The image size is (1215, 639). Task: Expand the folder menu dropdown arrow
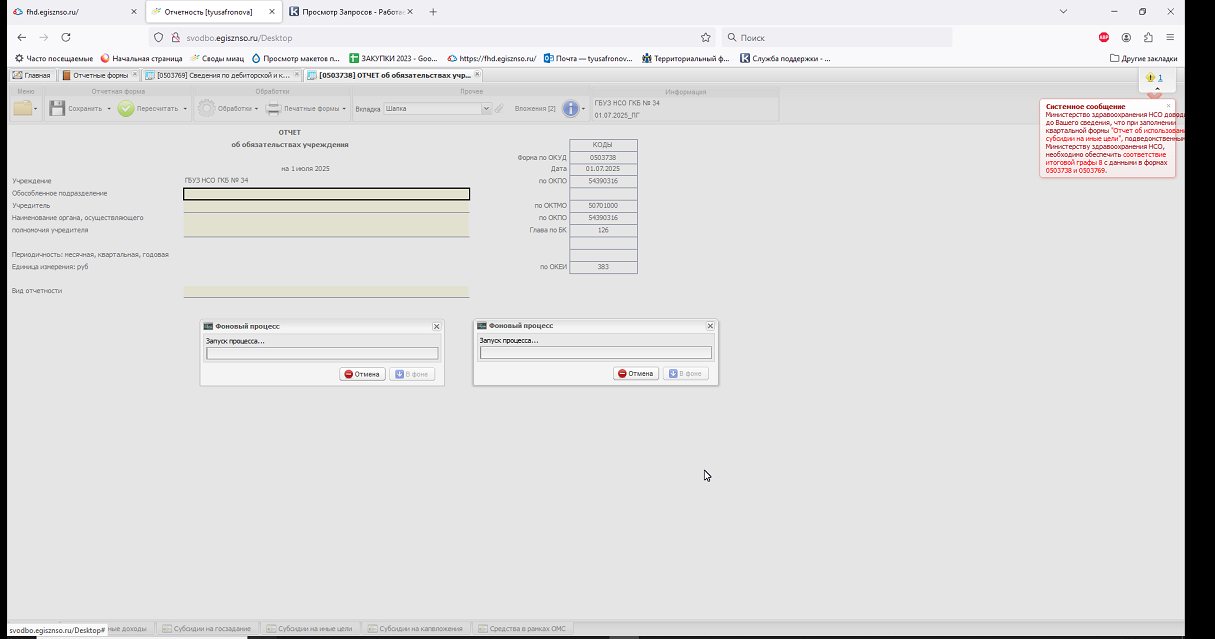[36, 109]
